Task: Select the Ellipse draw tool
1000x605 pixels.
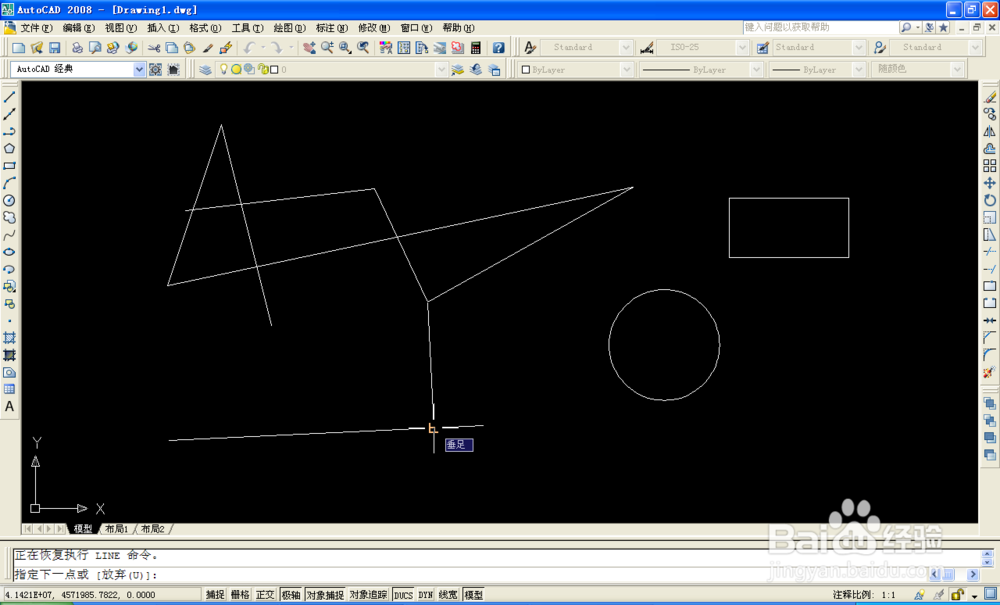Action: (10, 252)
